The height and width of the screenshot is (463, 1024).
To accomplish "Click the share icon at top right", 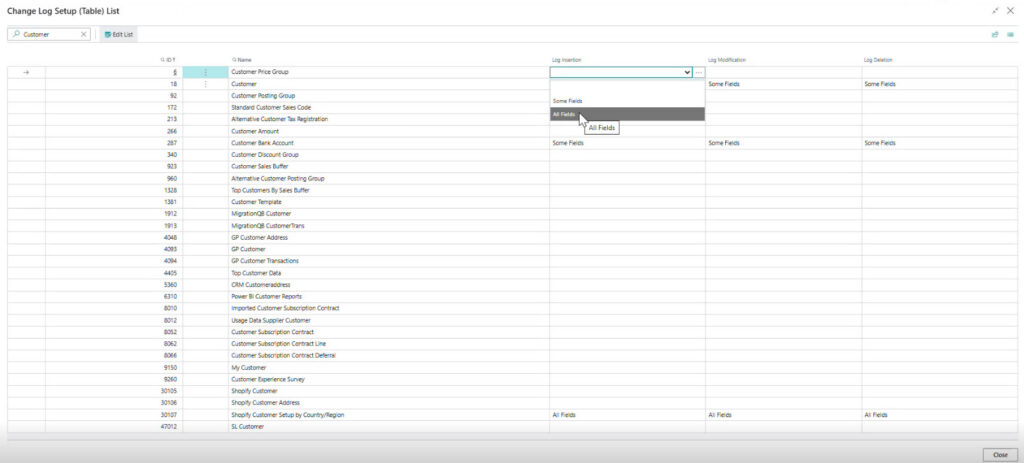I will 995,35.
